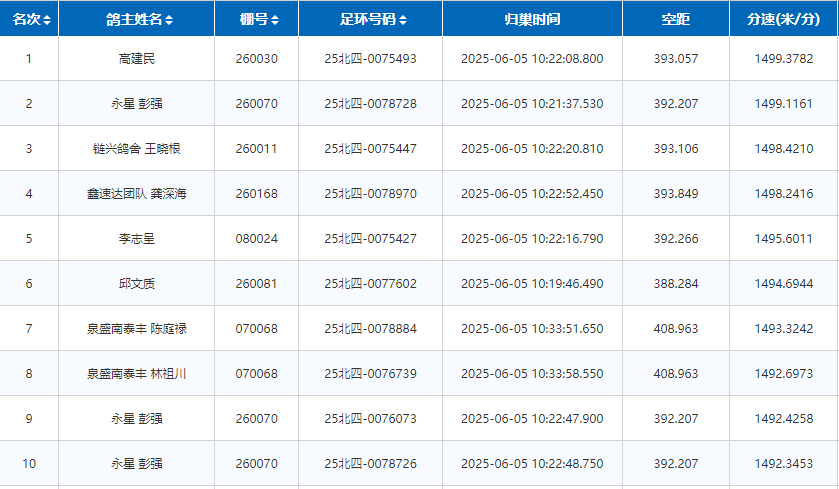Image resolution: width=839 pixels, height=489 pixels.
Task: Click the sort arrows next to 棚号
Action: [x=275, y=20]
